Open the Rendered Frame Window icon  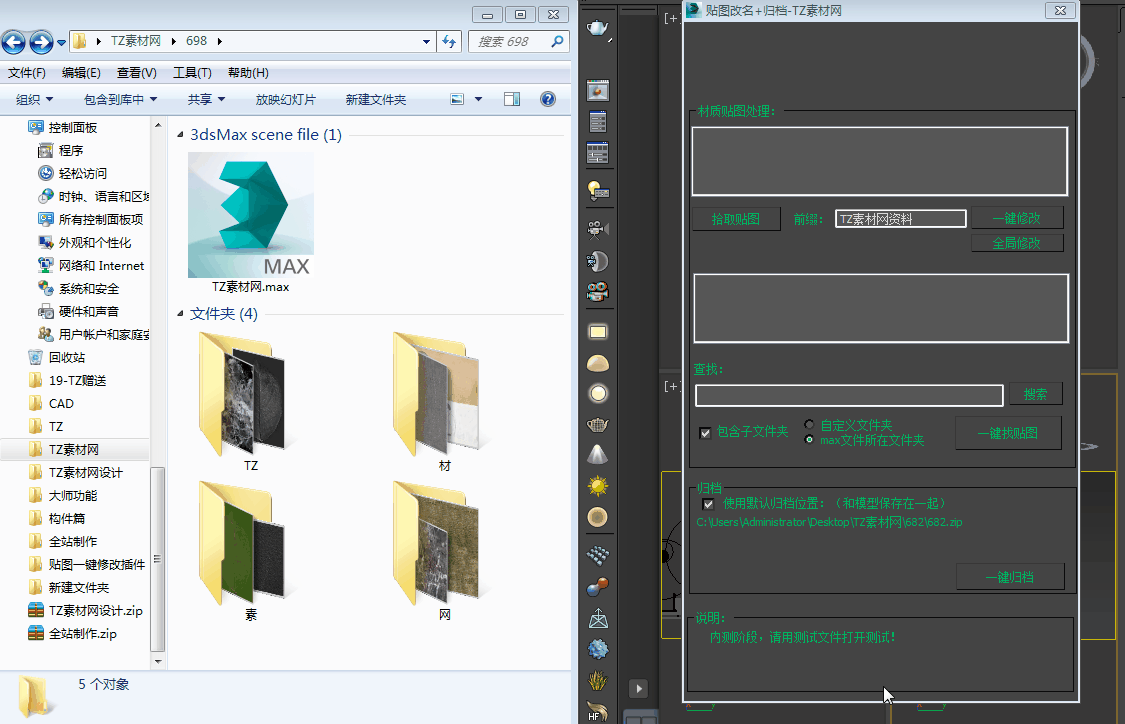pos(598,90)
